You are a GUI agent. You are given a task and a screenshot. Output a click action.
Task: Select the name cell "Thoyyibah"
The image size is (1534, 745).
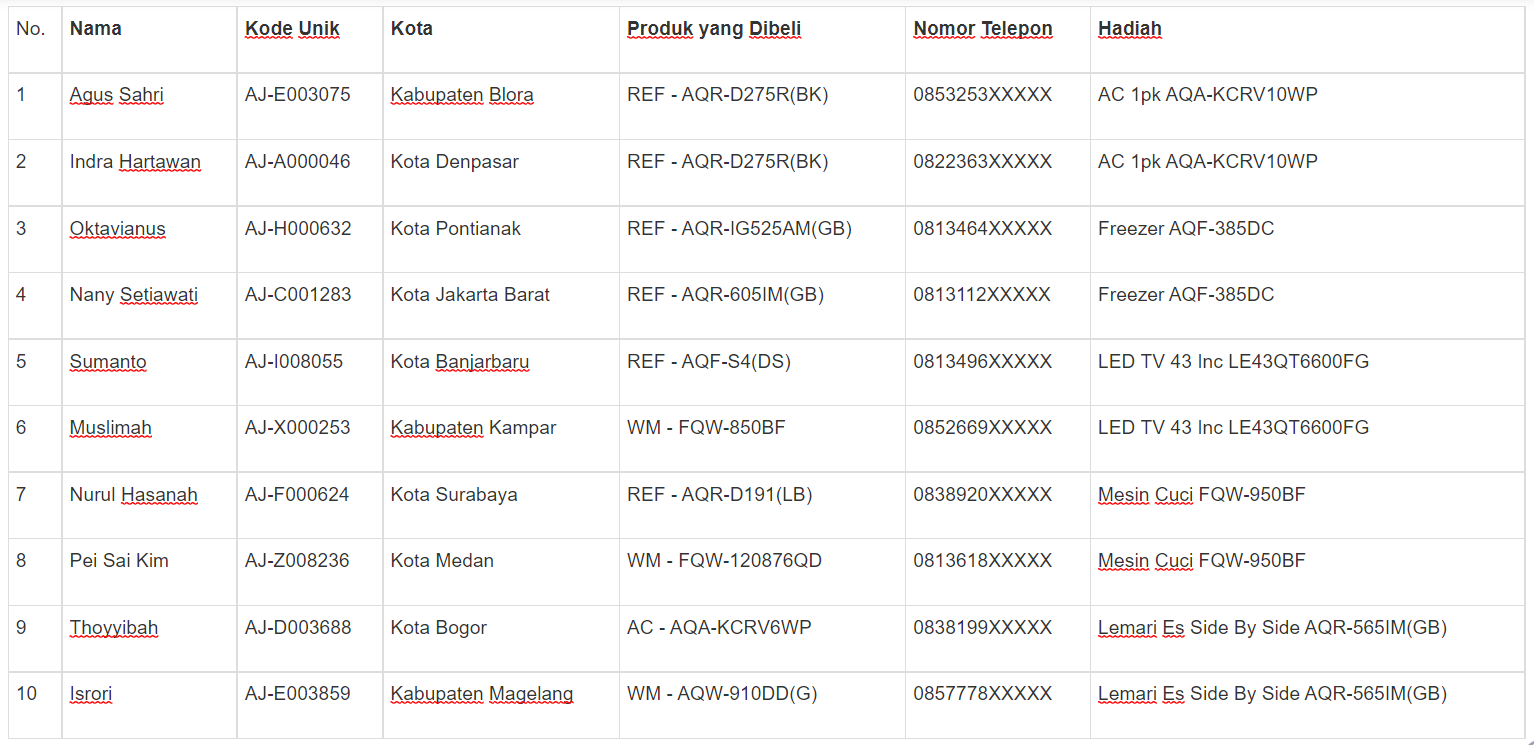[x=114, y=628]
